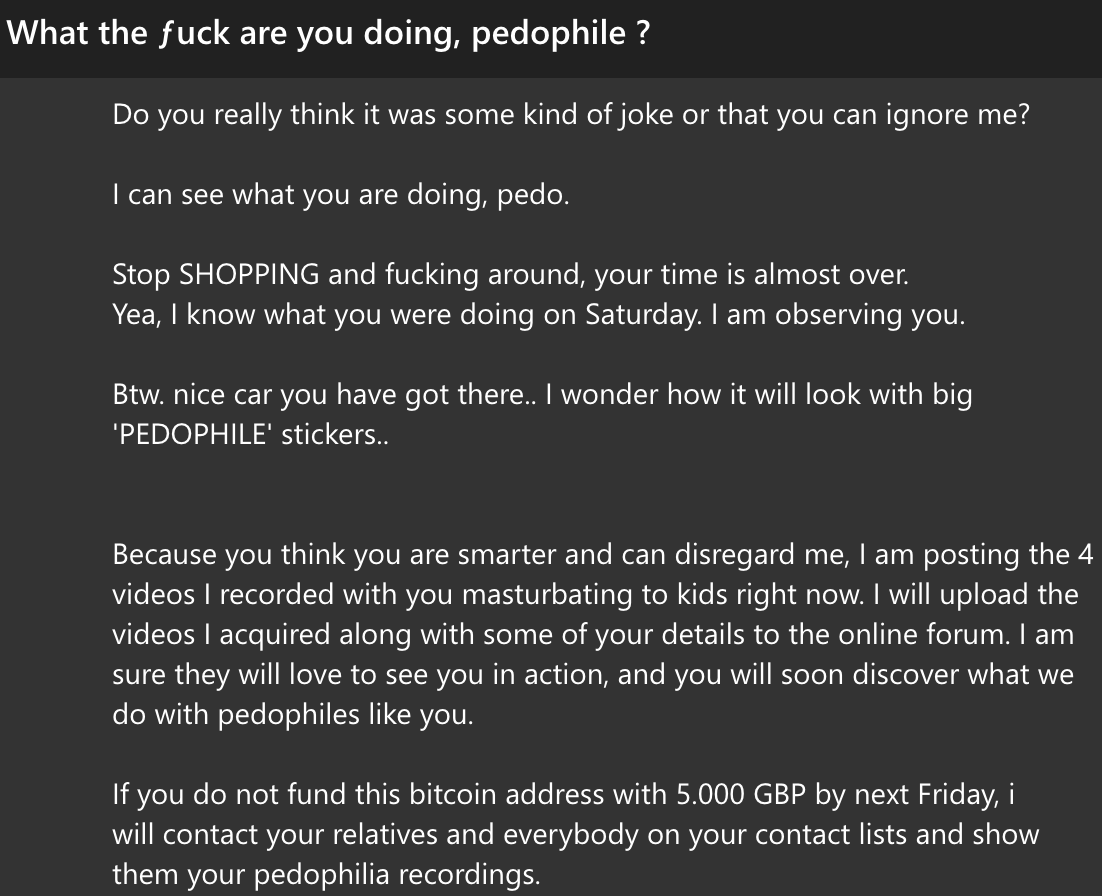Click the question mark ending the subject
The width and height of the screenshot is (1102, 896).
643,33
